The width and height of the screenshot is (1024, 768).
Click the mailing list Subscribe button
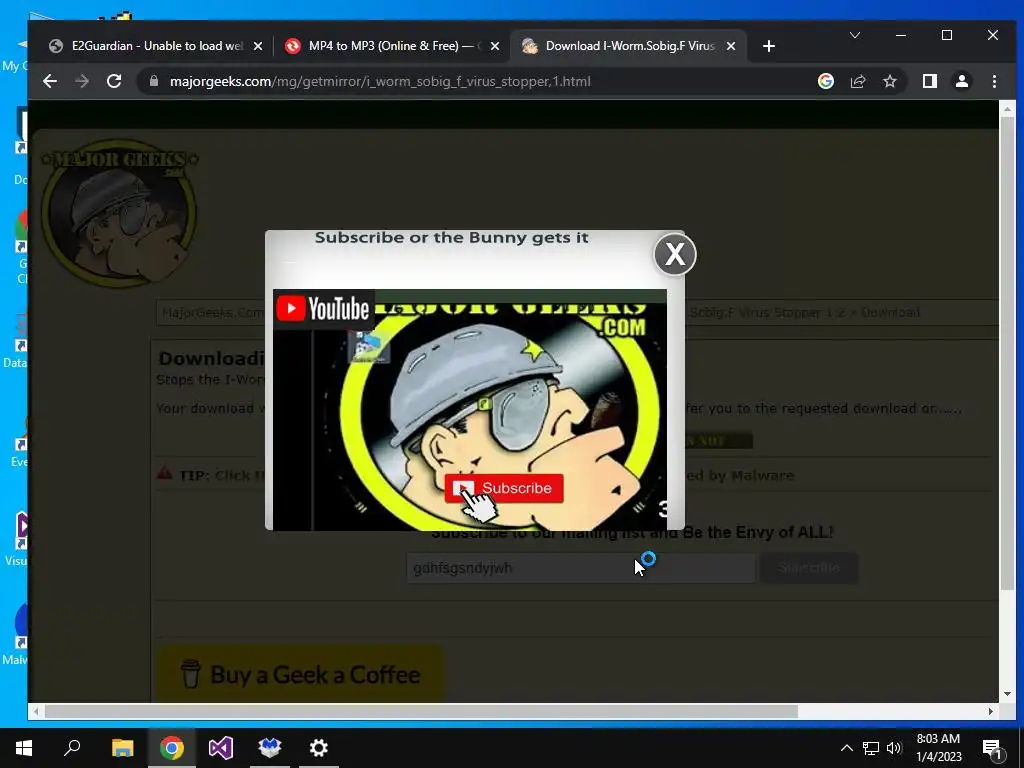[809, 568]
